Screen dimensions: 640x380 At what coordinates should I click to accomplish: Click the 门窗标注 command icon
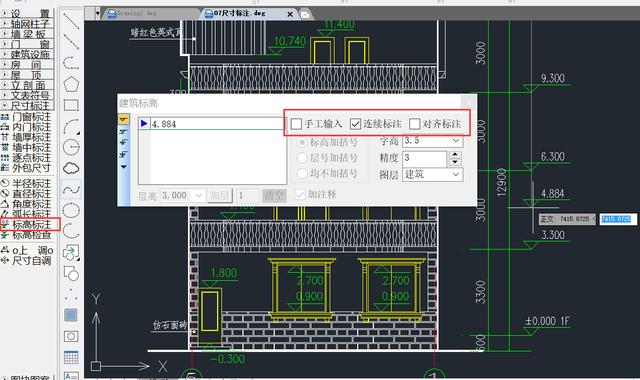tap(5, 117)
